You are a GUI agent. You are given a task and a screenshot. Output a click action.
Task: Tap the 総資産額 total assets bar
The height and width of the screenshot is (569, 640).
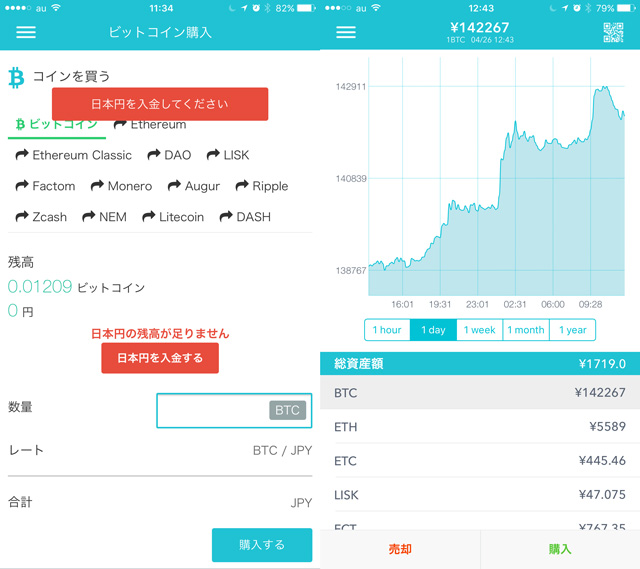(x=480, y=363)
